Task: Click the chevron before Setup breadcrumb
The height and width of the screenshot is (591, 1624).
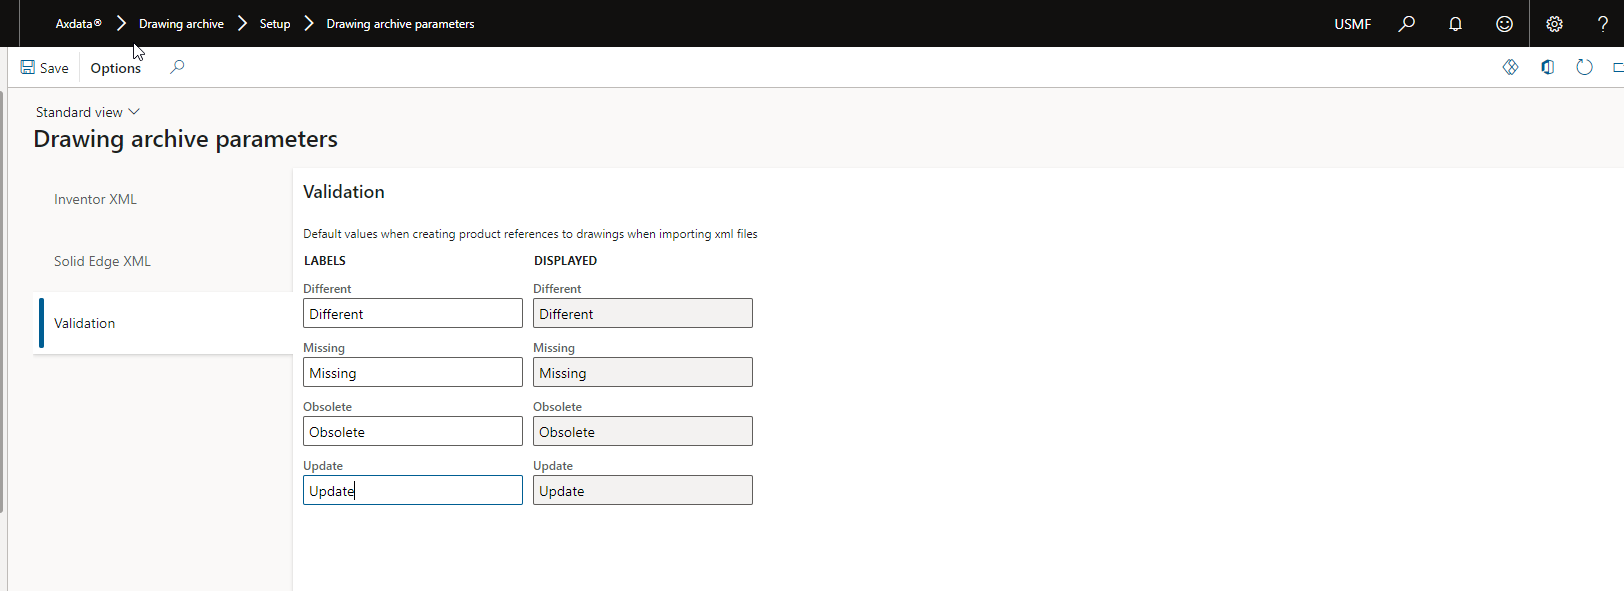Action: click(242, 23)
